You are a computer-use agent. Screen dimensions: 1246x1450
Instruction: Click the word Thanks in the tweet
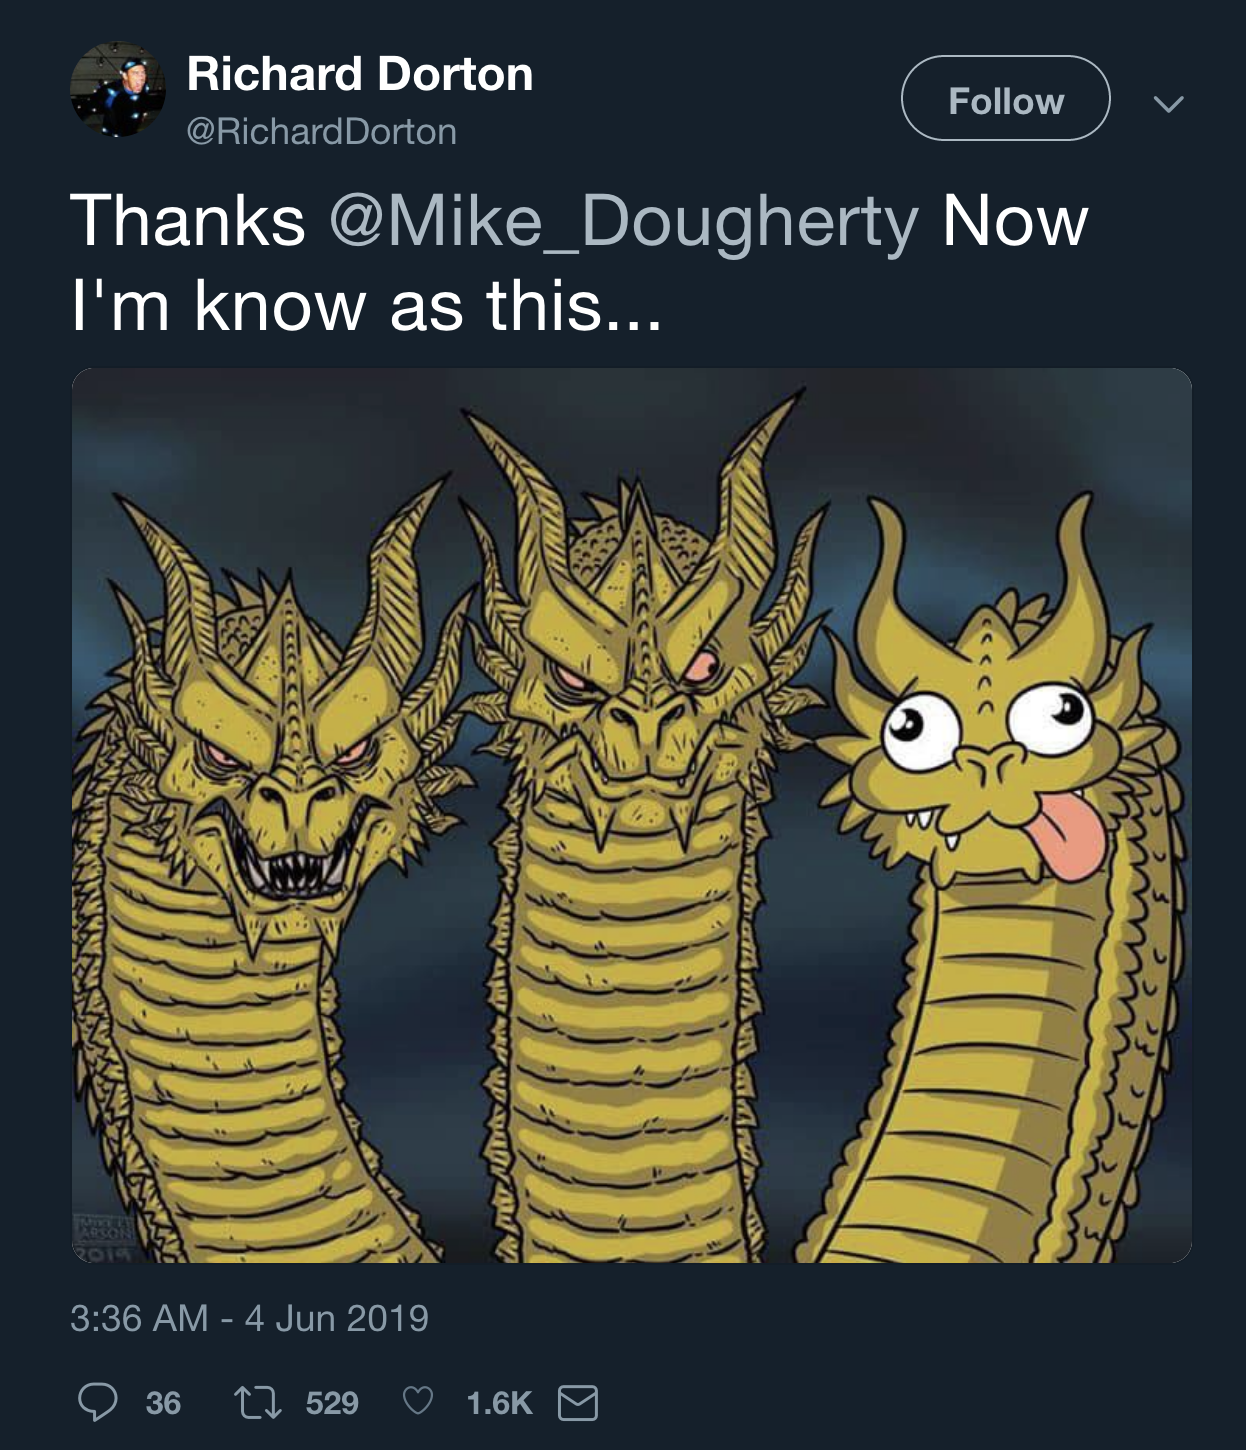click(x=188, y=221)
